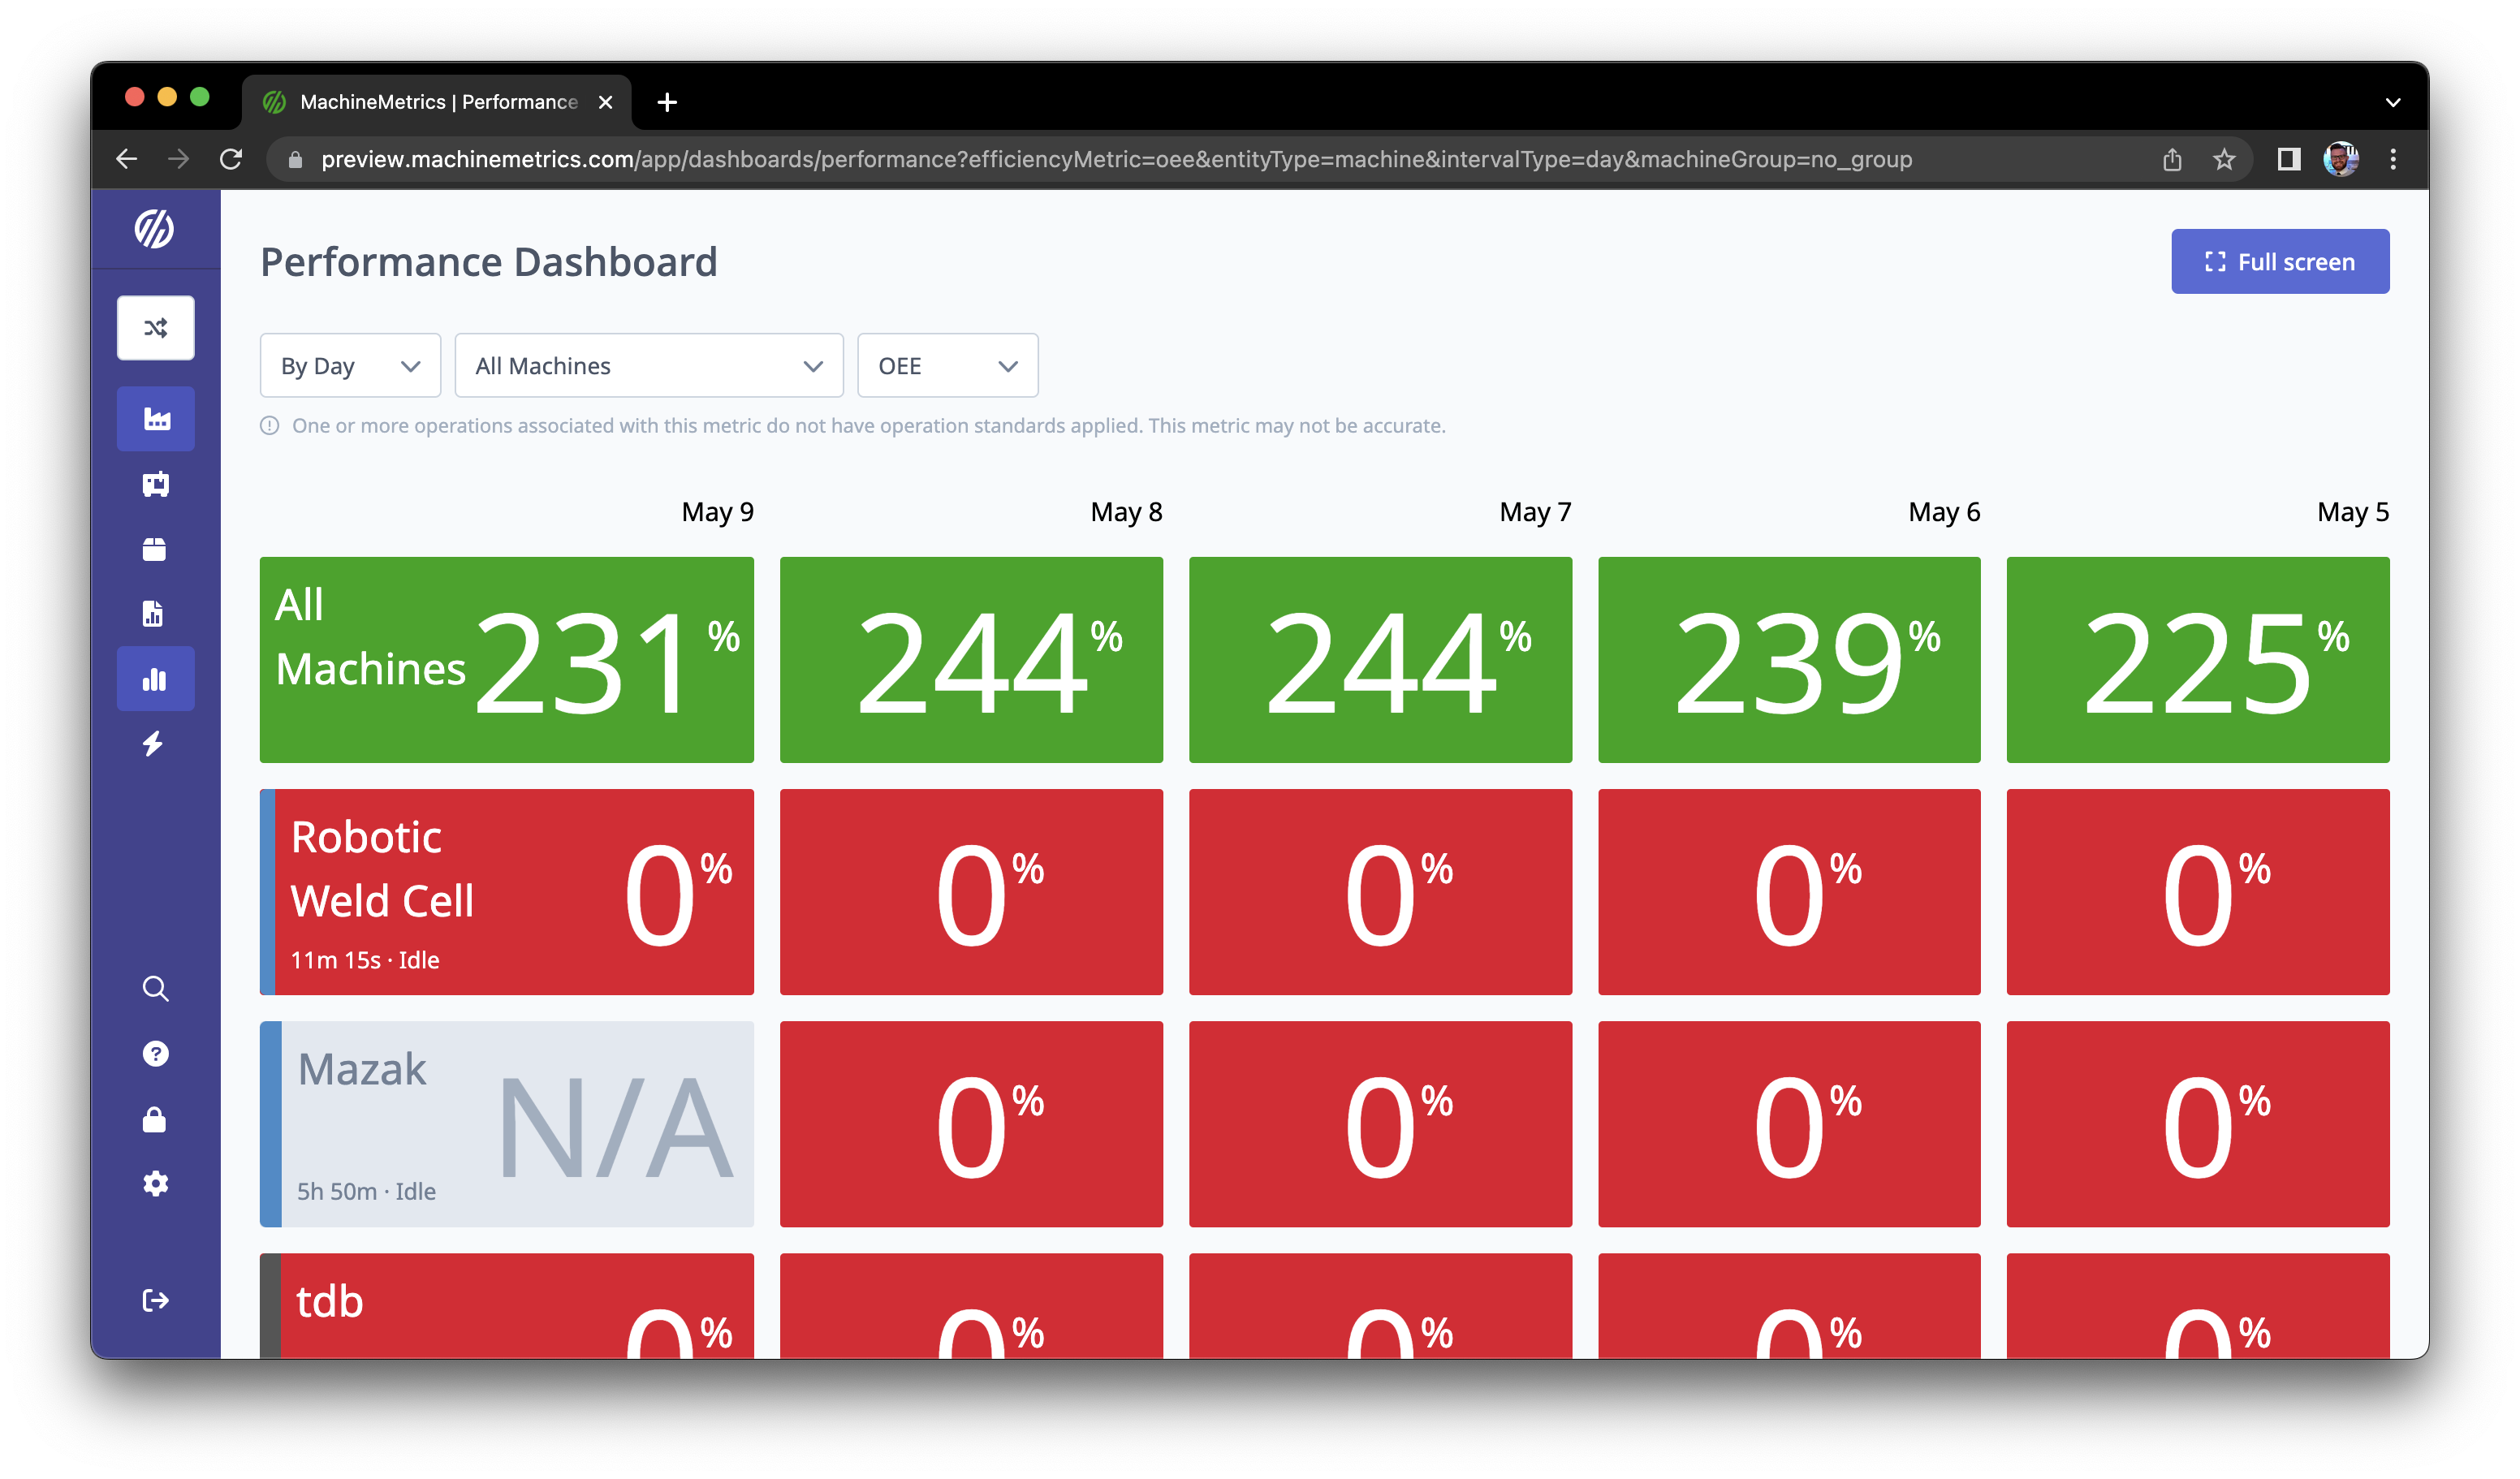Click the bar chart icon in sidebar
Image resolution: width=2520 pixels, height=1479 pixels.
coord(155,680)
